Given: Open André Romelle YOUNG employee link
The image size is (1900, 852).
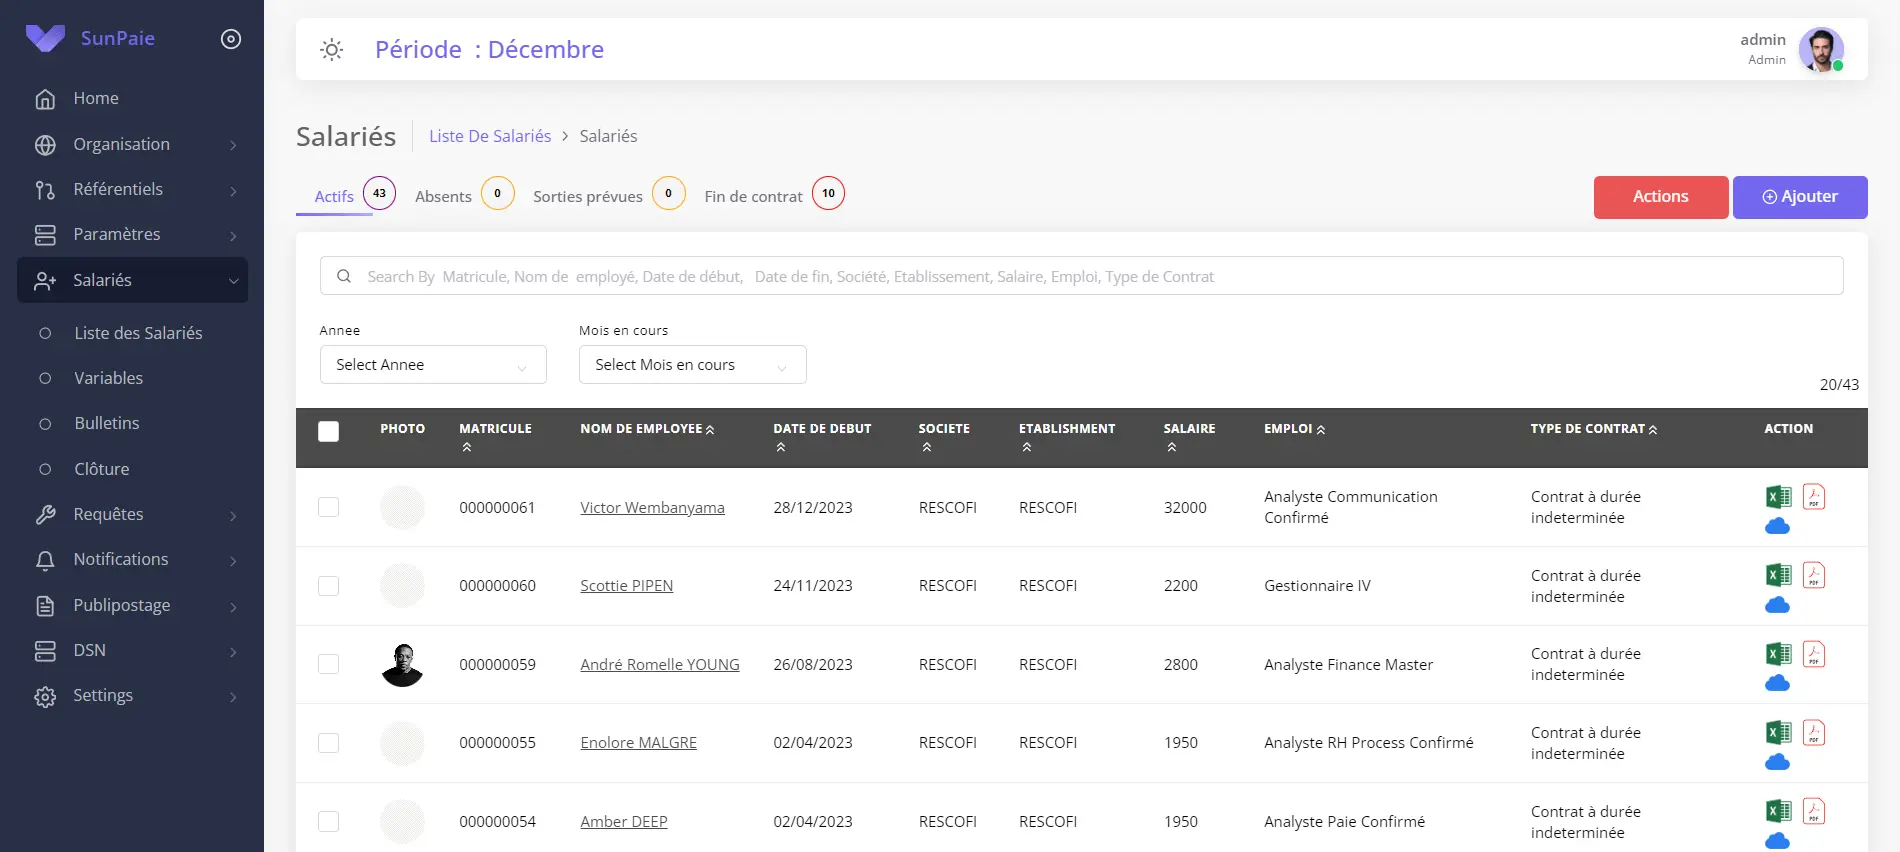Looking at the screenshot, I should 660,665.
